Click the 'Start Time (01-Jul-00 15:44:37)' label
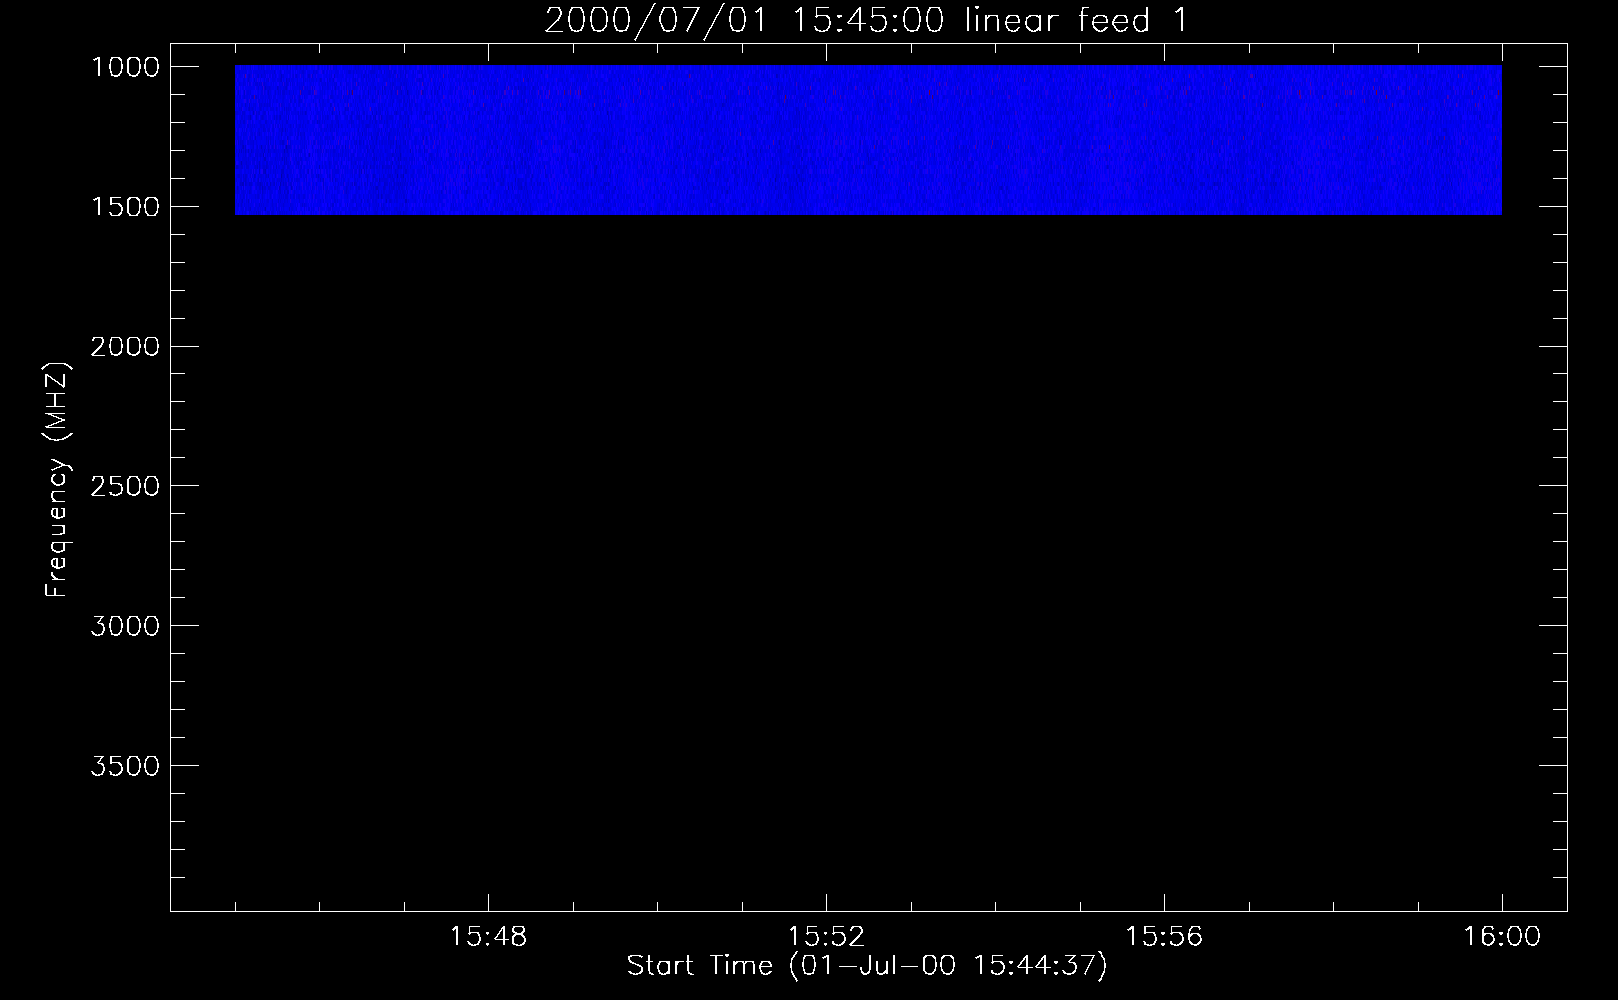This screenshot has width=1618, height=1000. coord(867,966)
